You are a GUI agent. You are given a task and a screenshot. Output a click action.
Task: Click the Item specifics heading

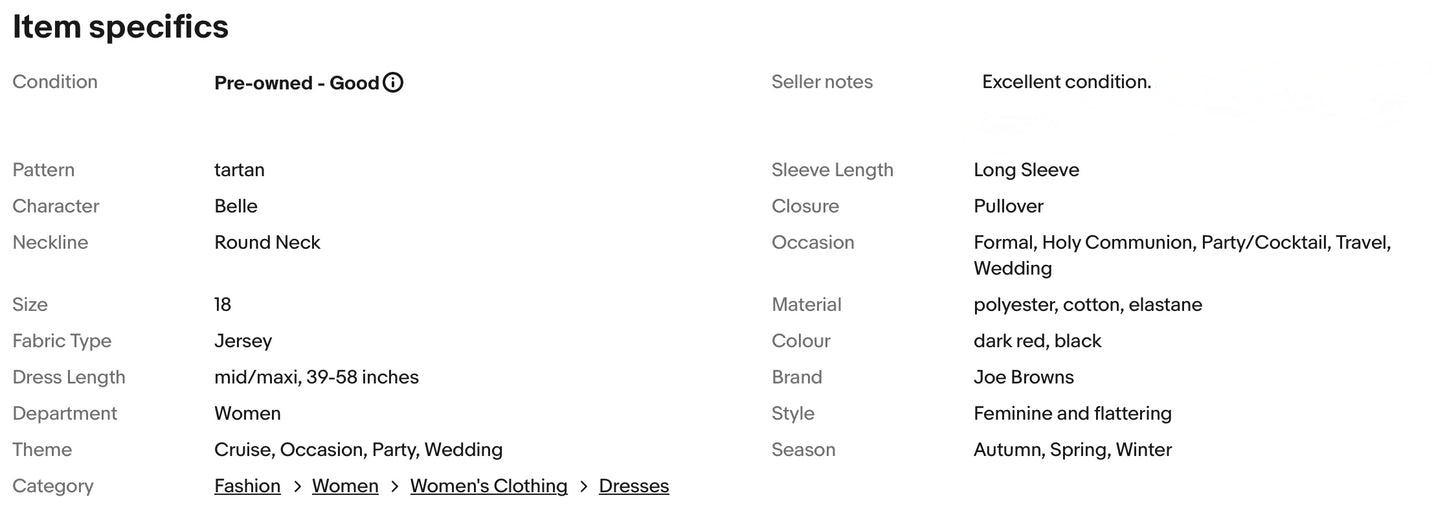pos(120,27)
